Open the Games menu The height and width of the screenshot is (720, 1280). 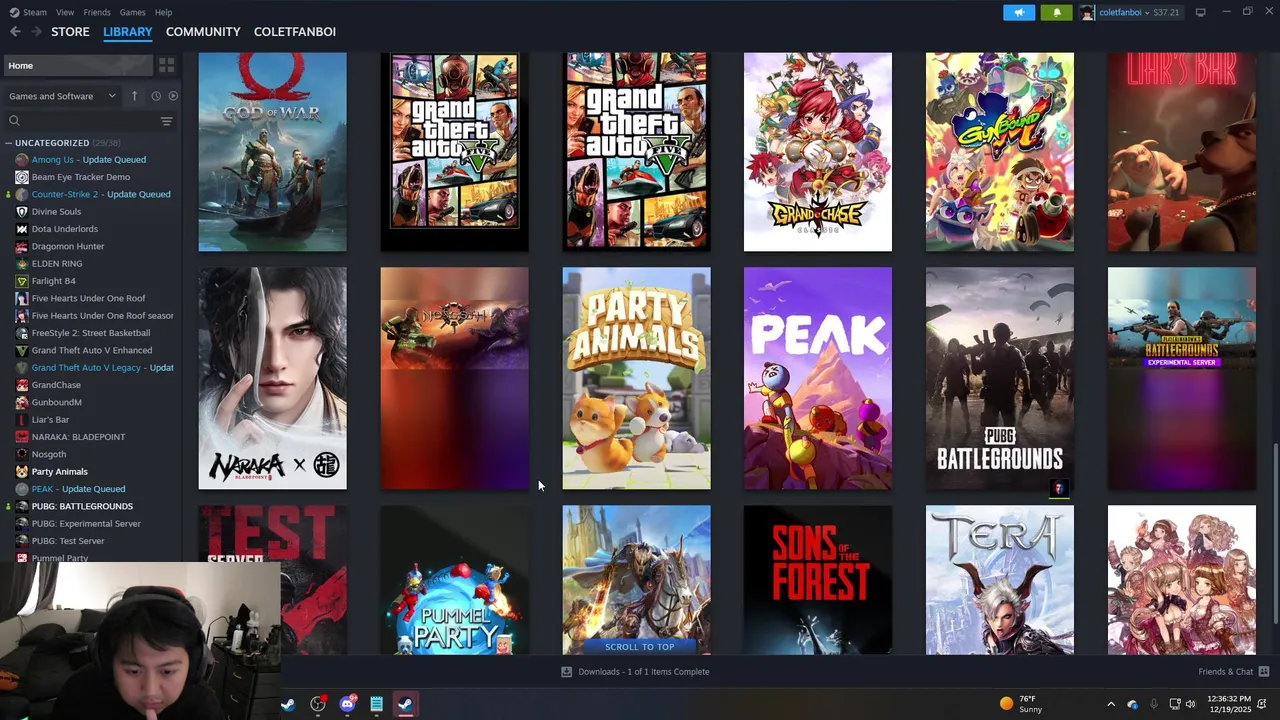coord(132,12)
